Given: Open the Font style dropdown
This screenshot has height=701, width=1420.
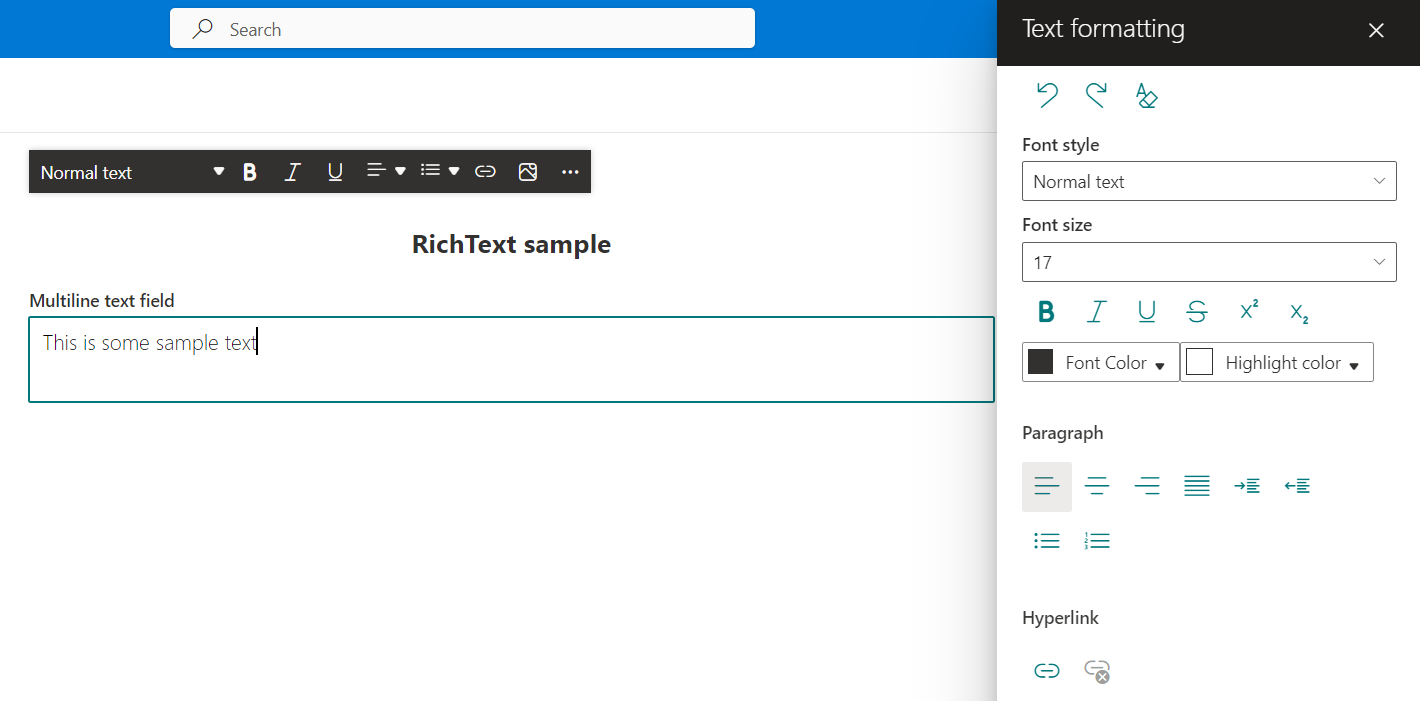Looking at the screenshot, I should click(x=1208, y=181).
